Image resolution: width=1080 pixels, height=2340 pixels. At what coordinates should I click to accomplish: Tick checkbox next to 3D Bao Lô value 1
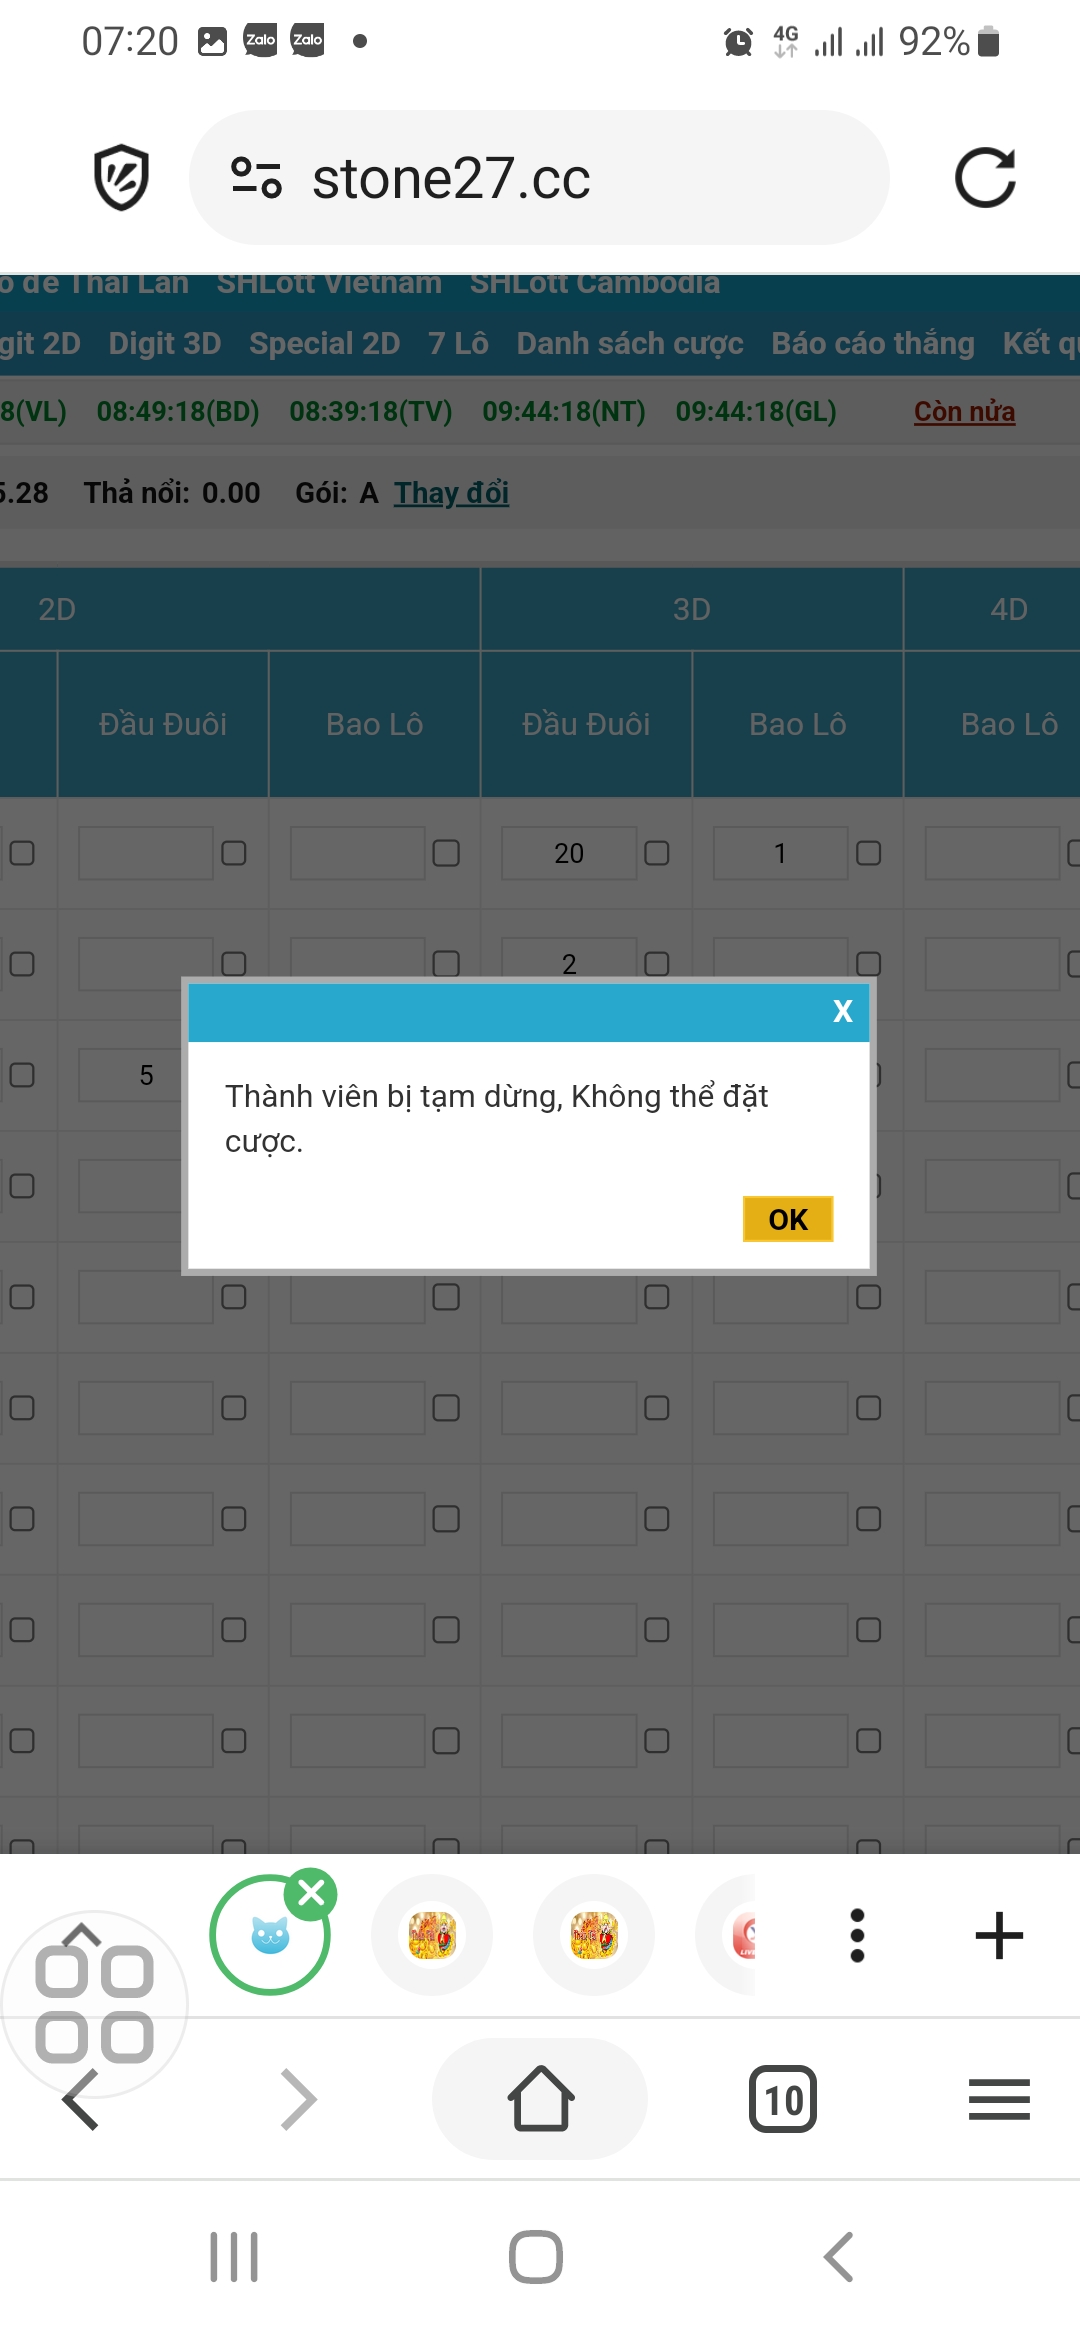click(x=869, y=853)
